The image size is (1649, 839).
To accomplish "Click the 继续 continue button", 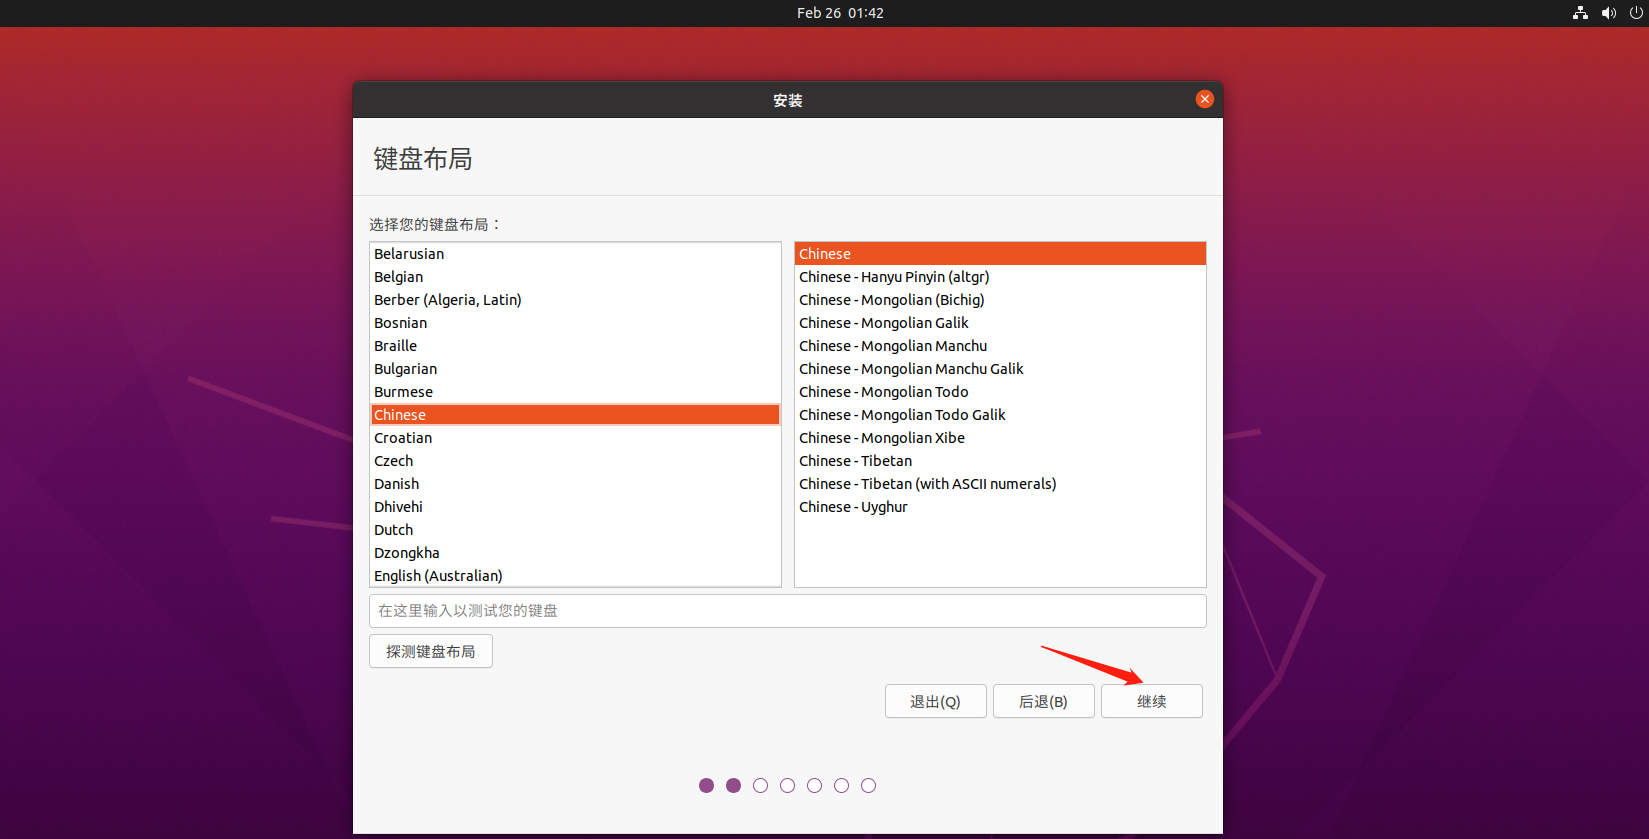I will [x=1151, y=701].
